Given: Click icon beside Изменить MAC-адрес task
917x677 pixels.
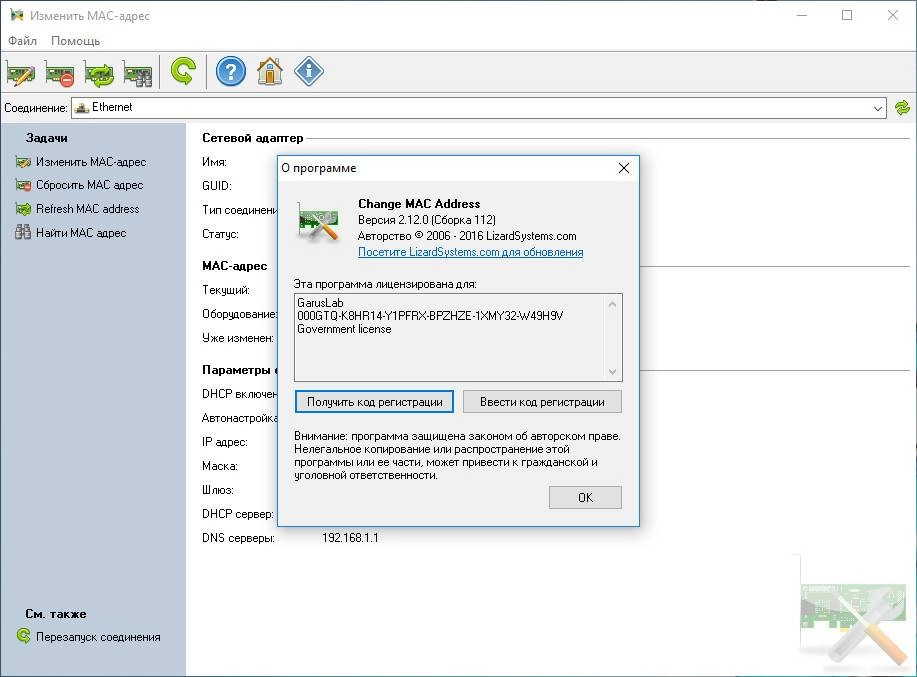Looking at the screenshot, I should pos(23,162).
